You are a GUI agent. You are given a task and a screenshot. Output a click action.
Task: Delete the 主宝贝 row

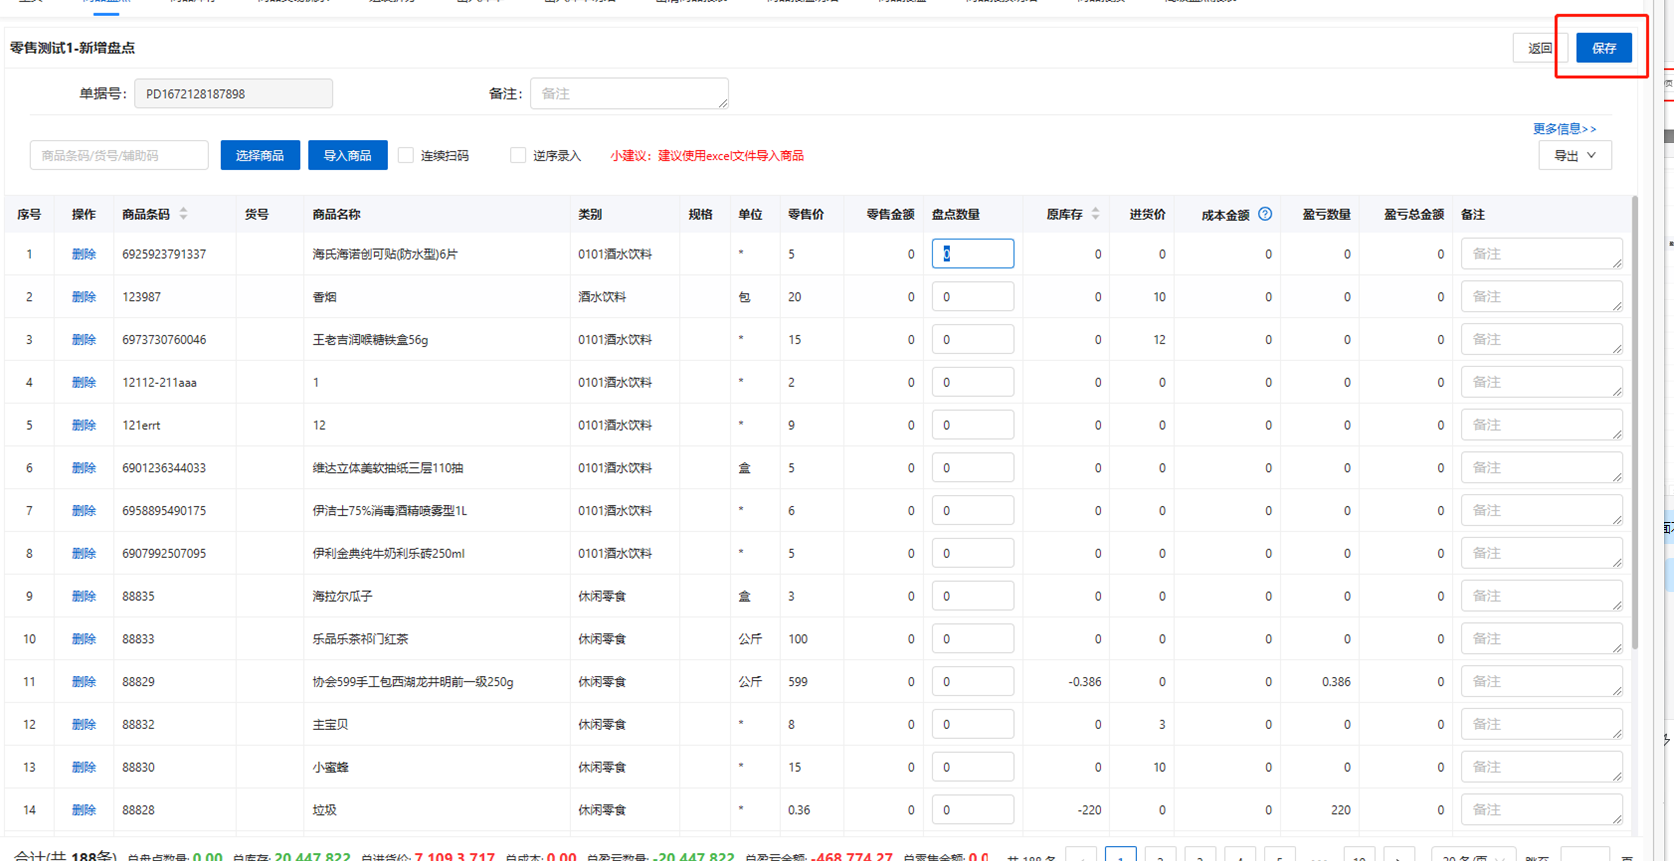tap(84, 724)
